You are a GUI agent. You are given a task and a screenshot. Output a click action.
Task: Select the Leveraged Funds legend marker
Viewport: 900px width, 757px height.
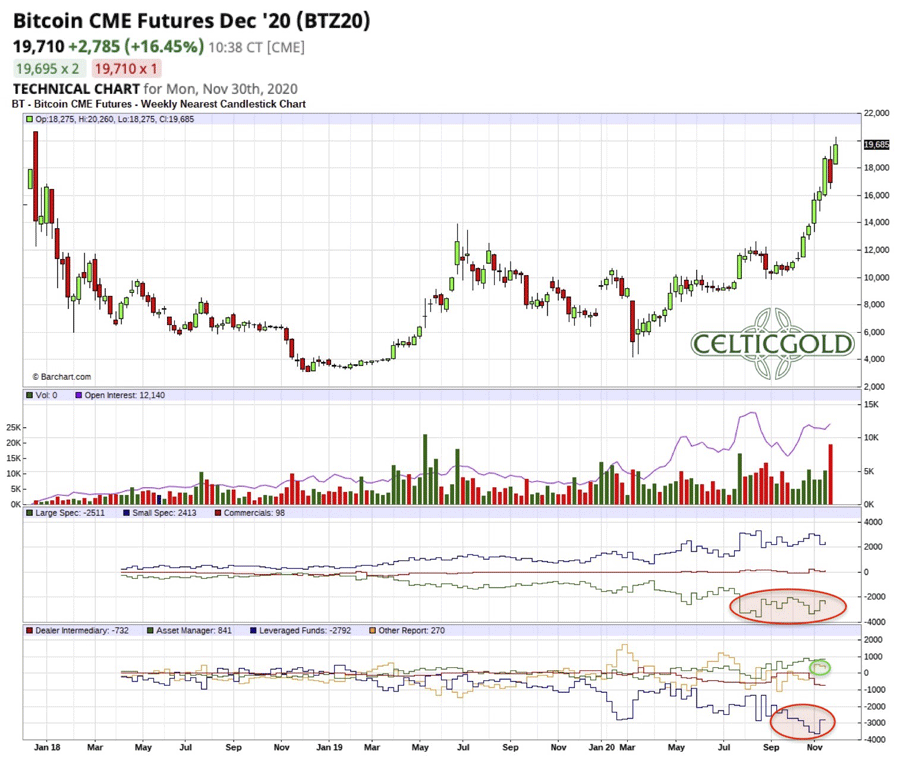251,630
